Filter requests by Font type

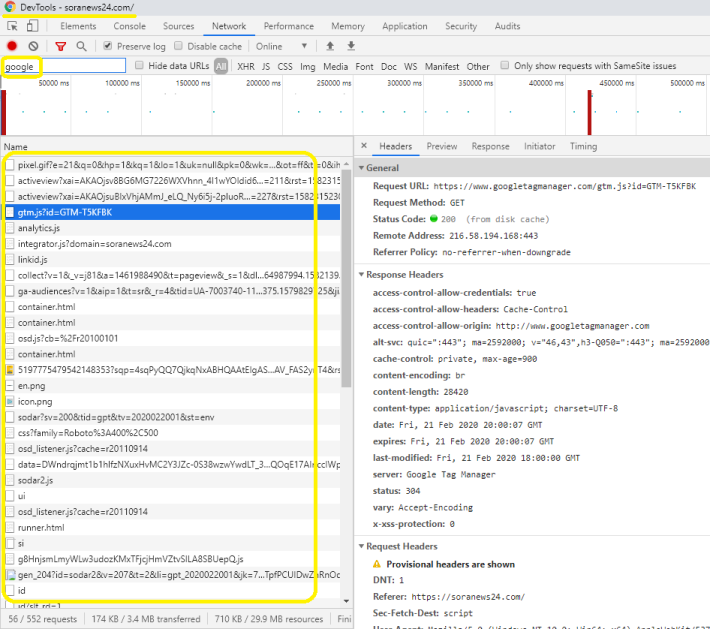pos(364,67)
